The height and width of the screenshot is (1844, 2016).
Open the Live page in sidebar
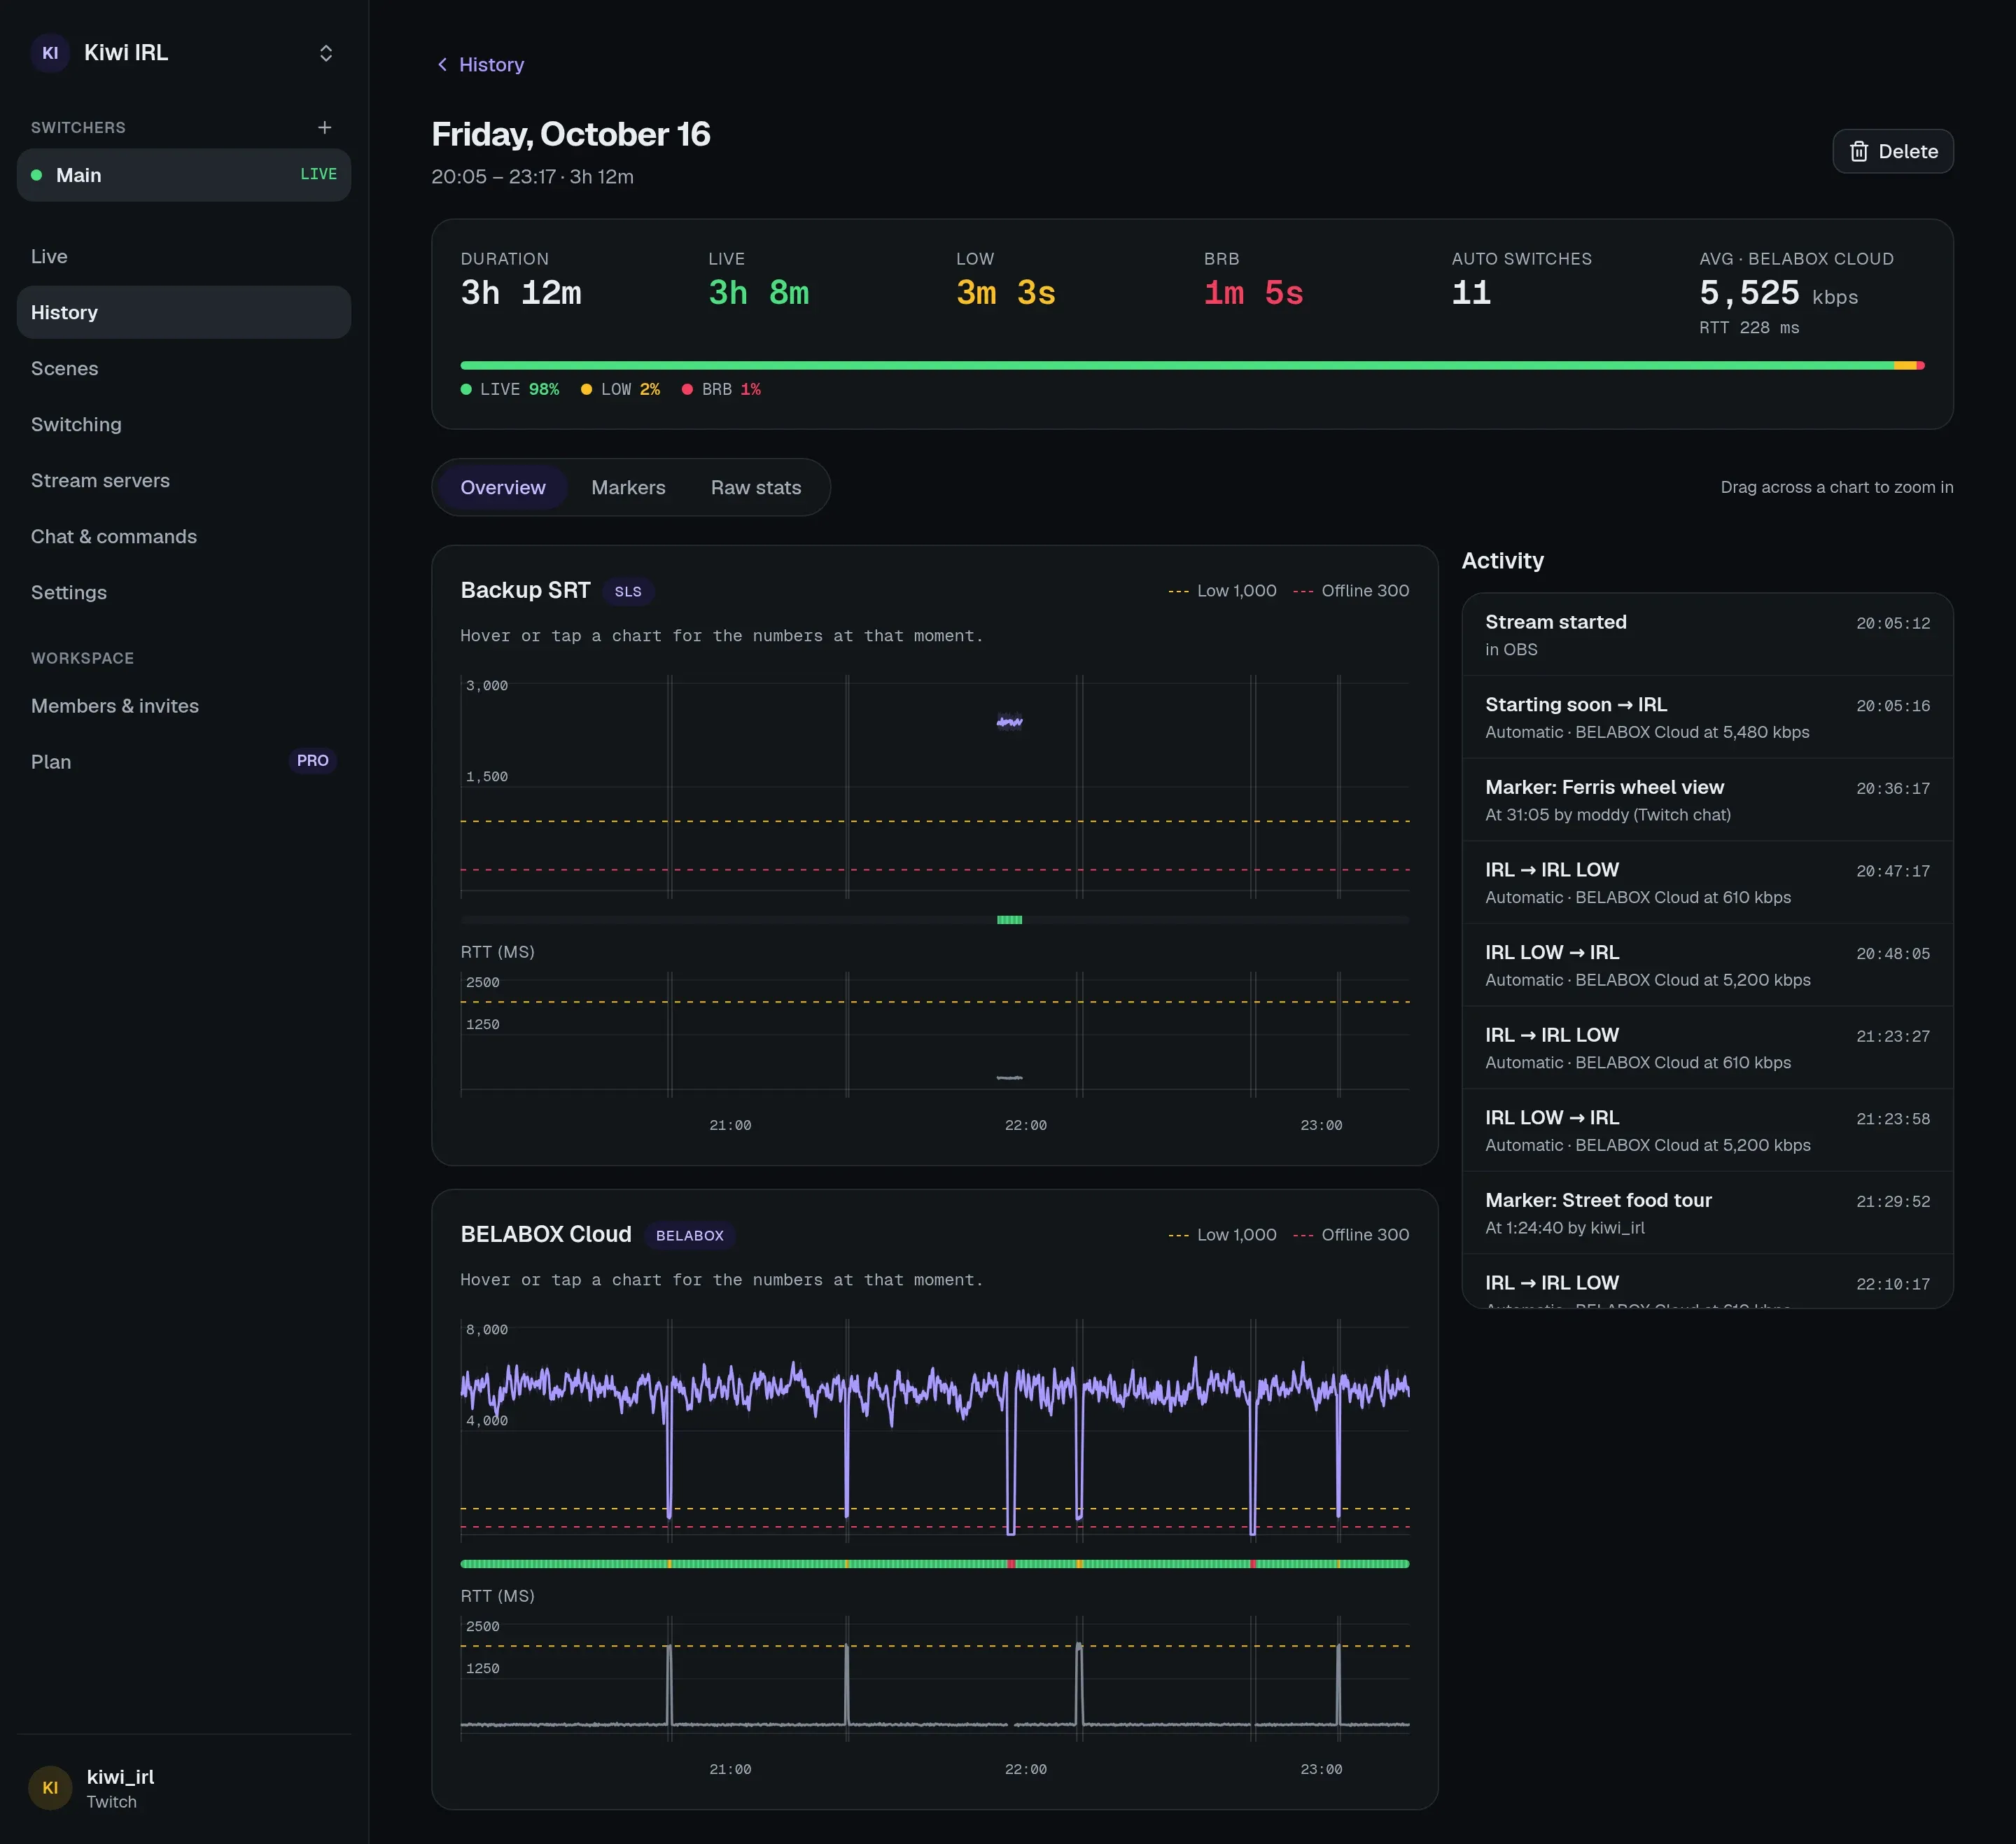click(x=184, y=256)
